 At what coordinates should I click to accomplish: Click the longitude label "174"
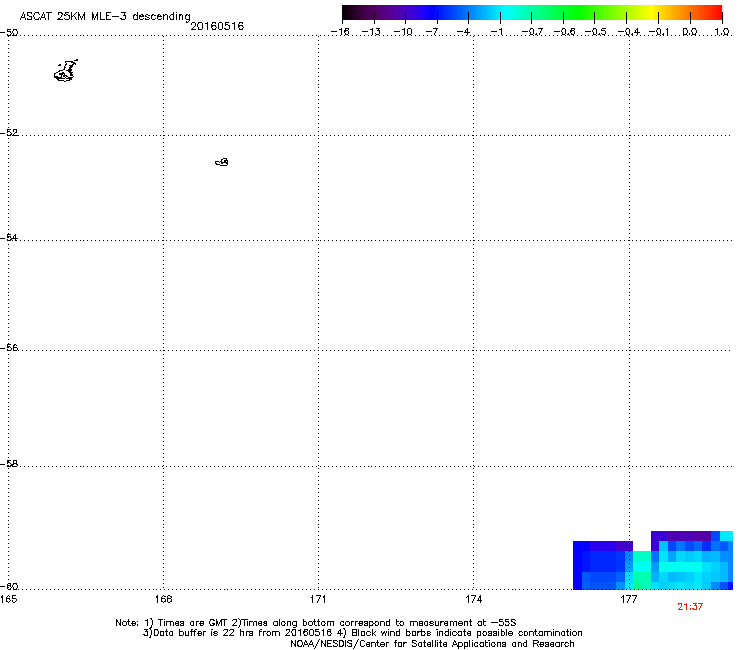pyautogui.click(x=473, y=599)
